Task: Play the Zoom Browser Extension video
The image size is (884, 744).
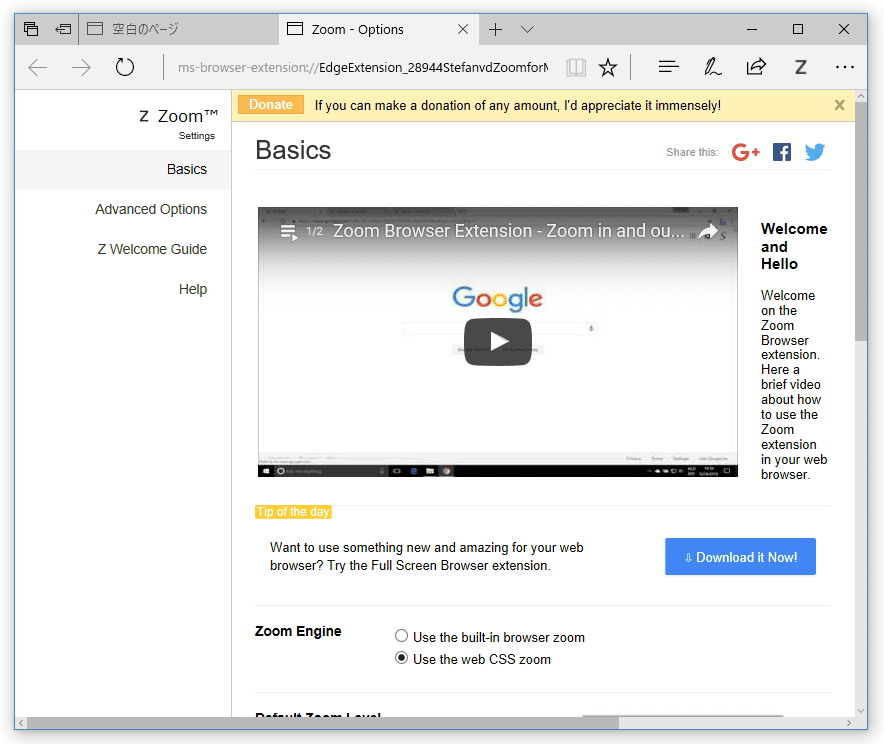Action: point(498,342)
